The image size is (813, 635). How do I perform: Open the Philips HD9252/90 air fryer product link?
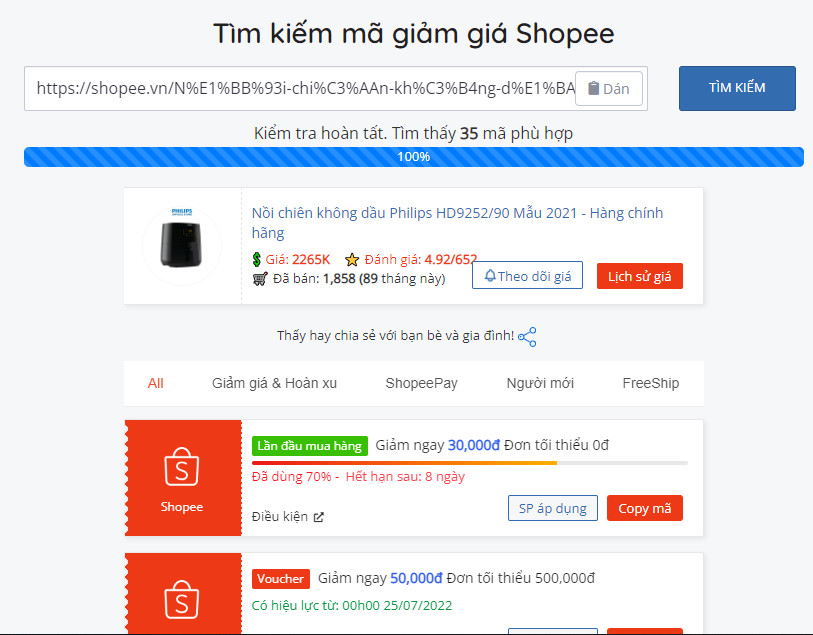[457, 223]
